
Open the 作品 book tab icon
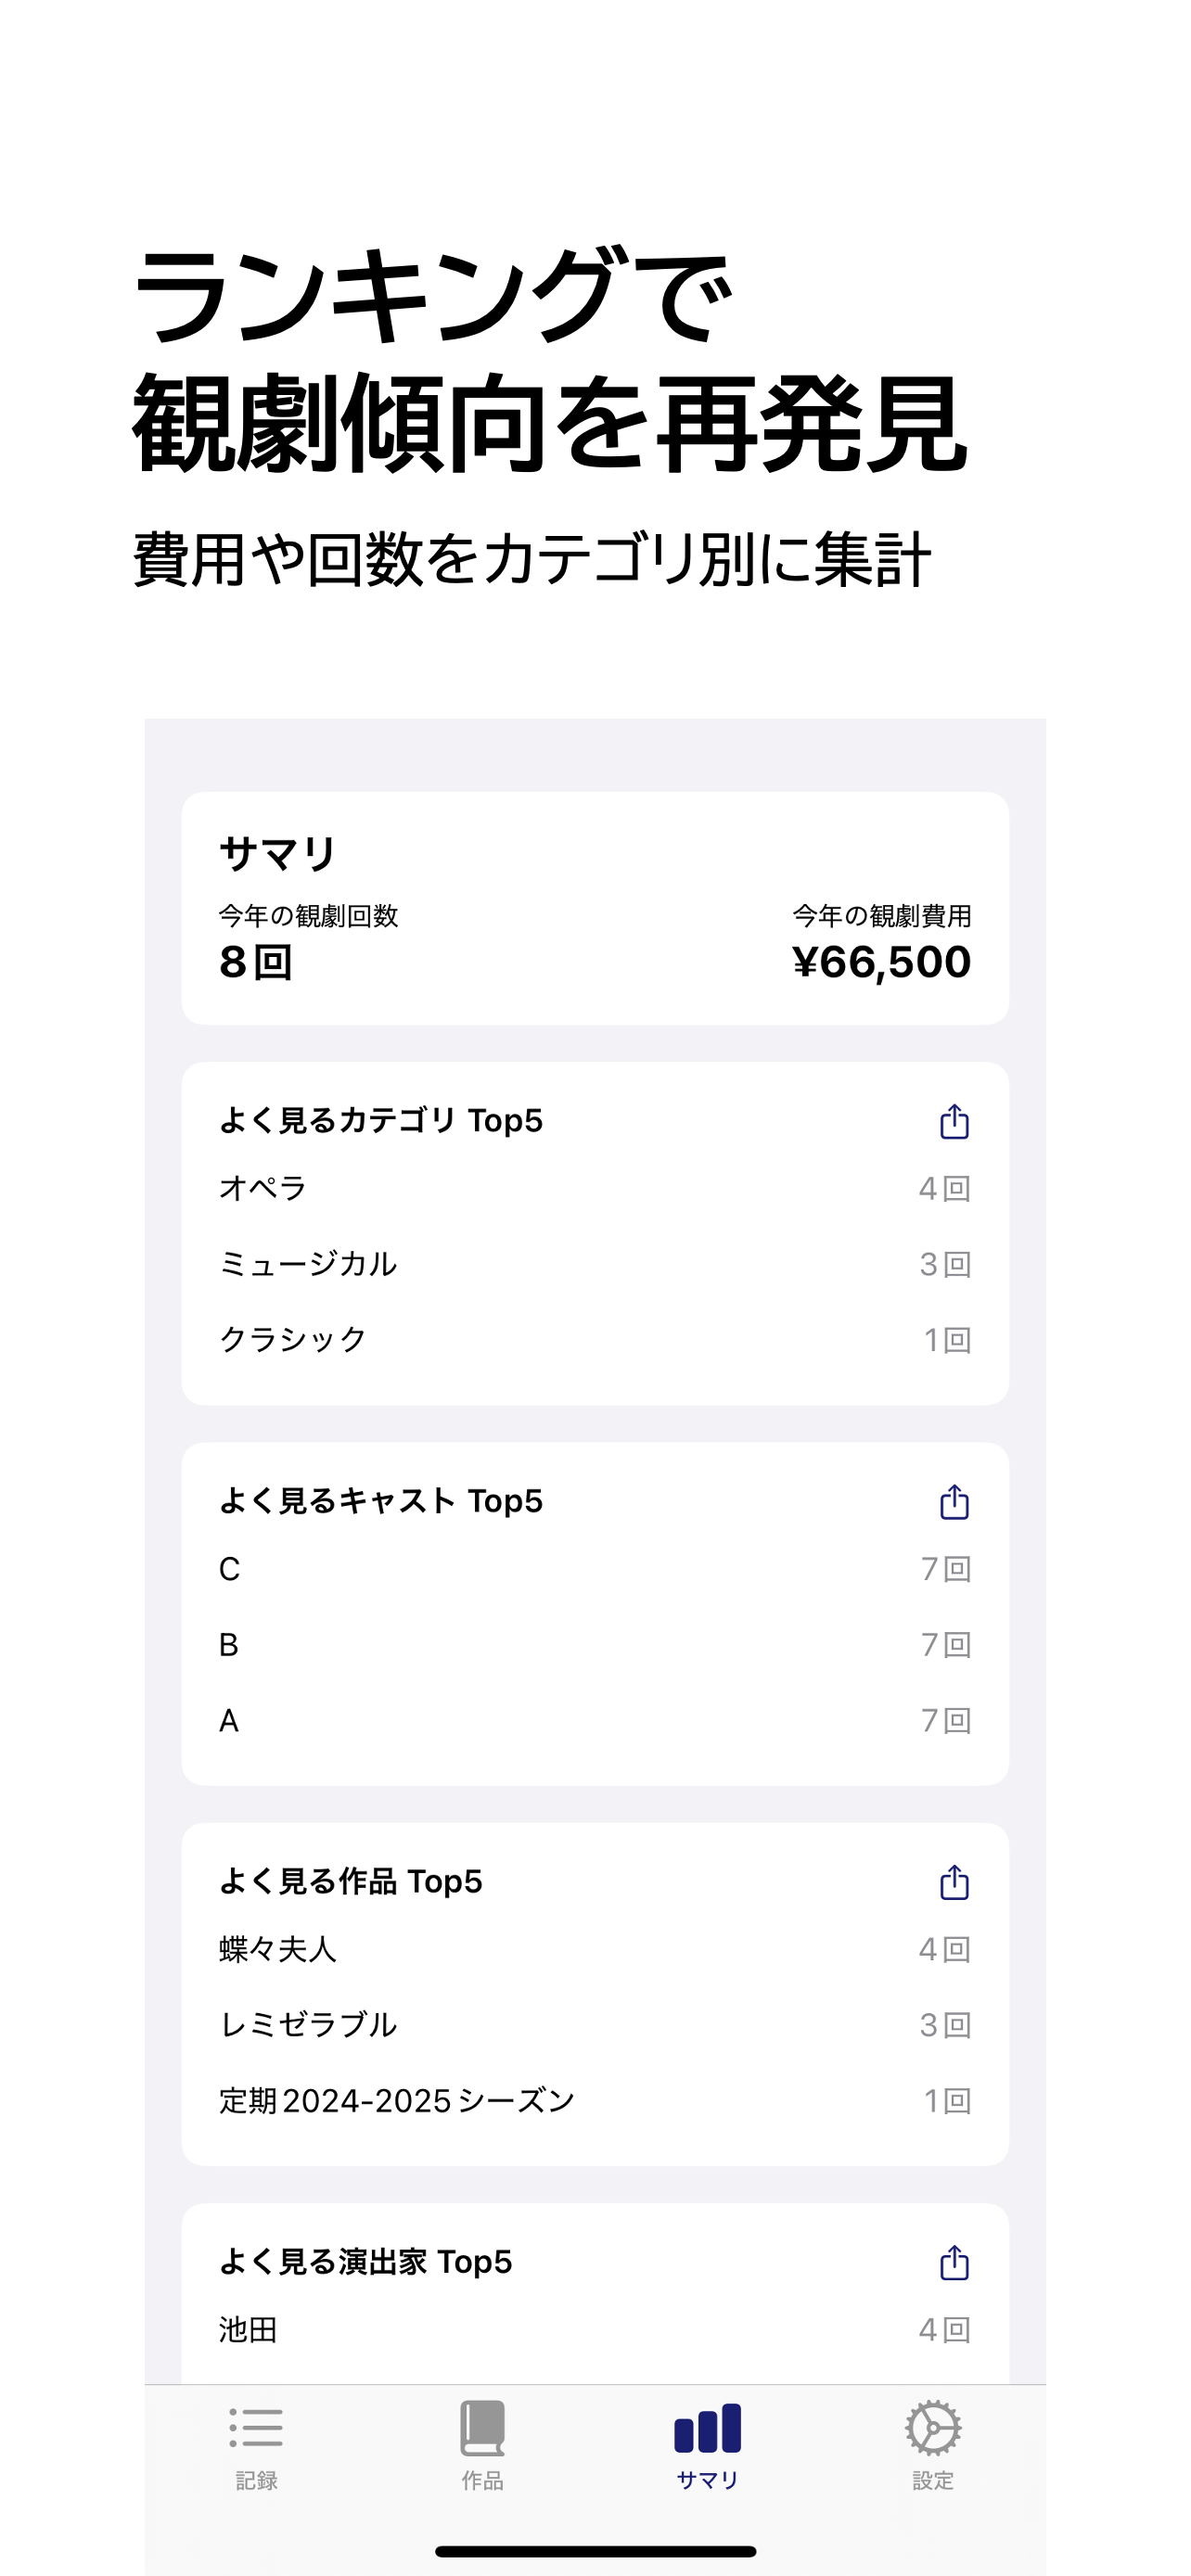click(482, 2427)
